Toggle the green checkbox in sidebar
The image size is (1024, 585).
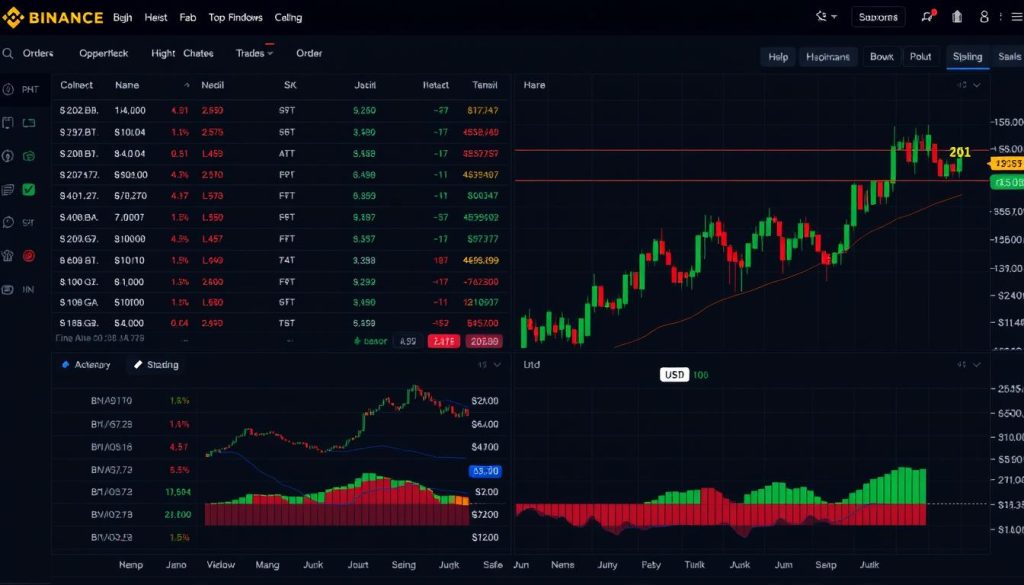click(x=29, y=189)
